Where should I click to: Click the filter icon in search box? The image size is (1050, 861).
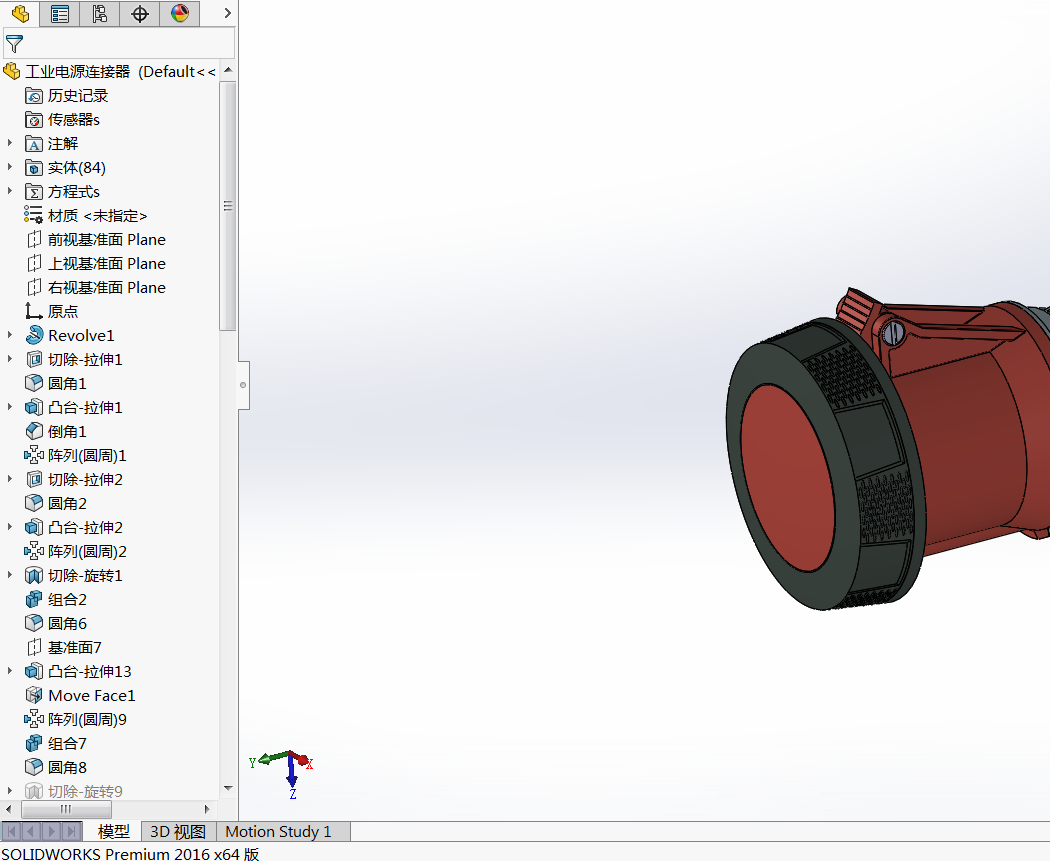[x=14, y=44]
